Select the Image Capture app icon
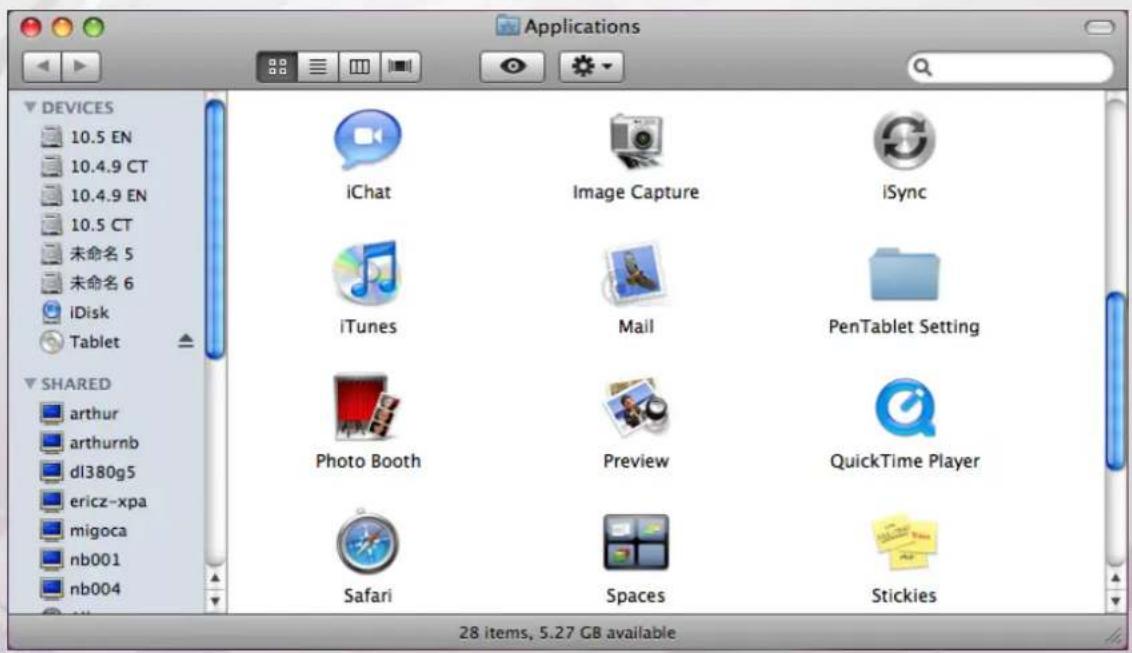 pos(635,140)
